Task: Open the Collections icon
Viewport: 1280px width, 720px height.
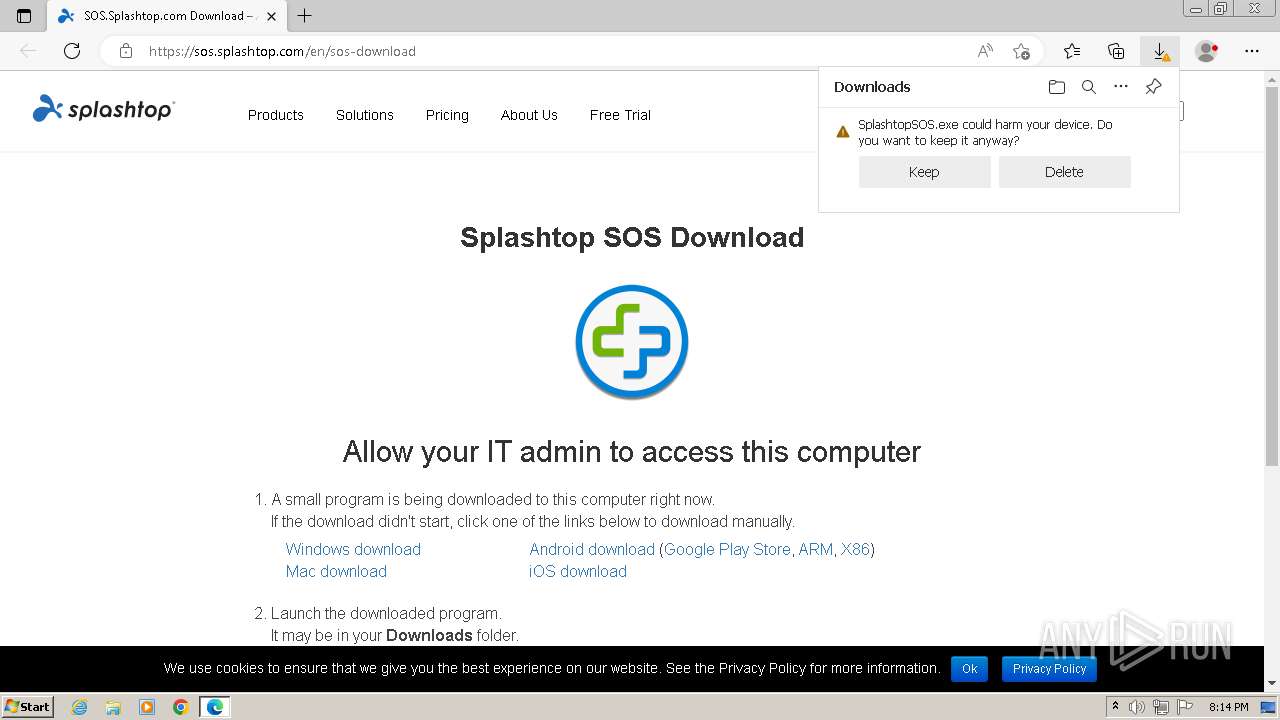Action: tap(1116, 51)
